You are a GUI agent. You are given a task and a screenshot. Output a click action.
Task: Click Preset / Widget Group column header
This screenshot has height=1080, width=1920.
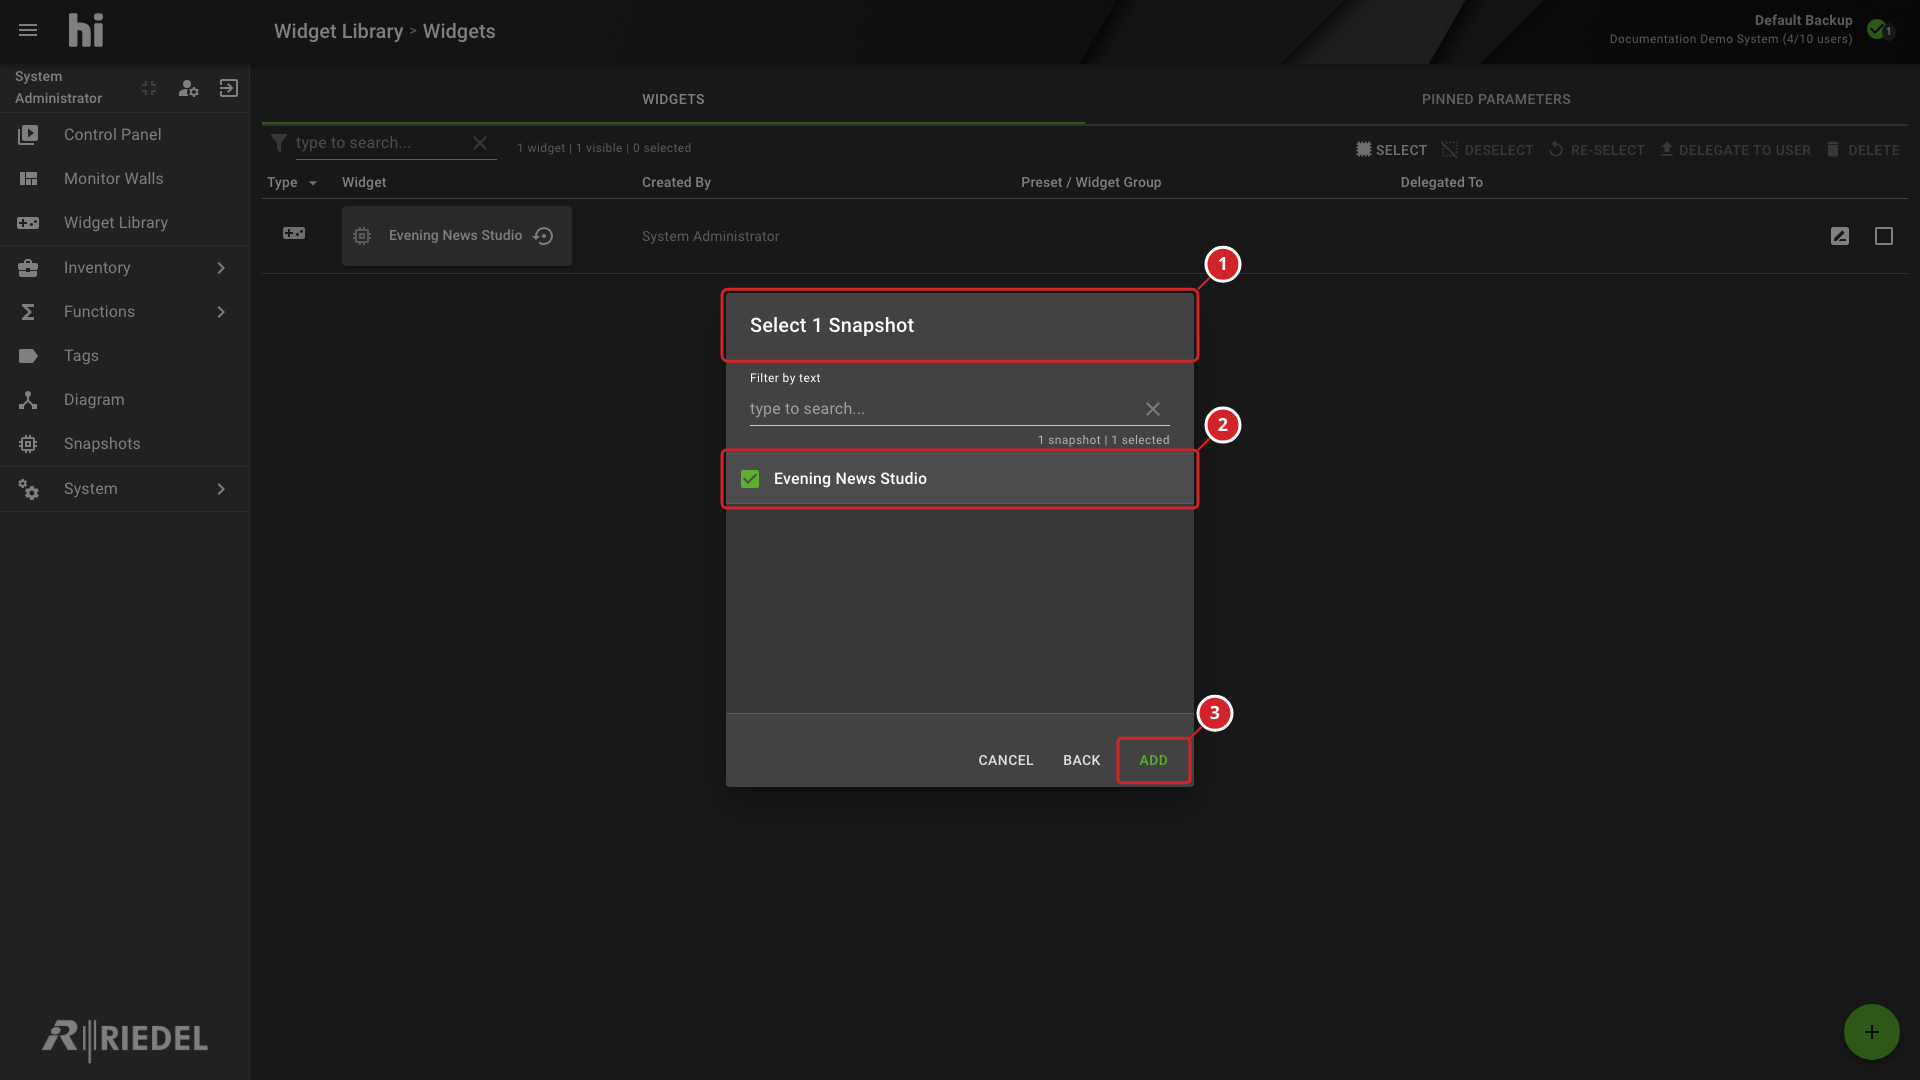(x=1091, y=182)
